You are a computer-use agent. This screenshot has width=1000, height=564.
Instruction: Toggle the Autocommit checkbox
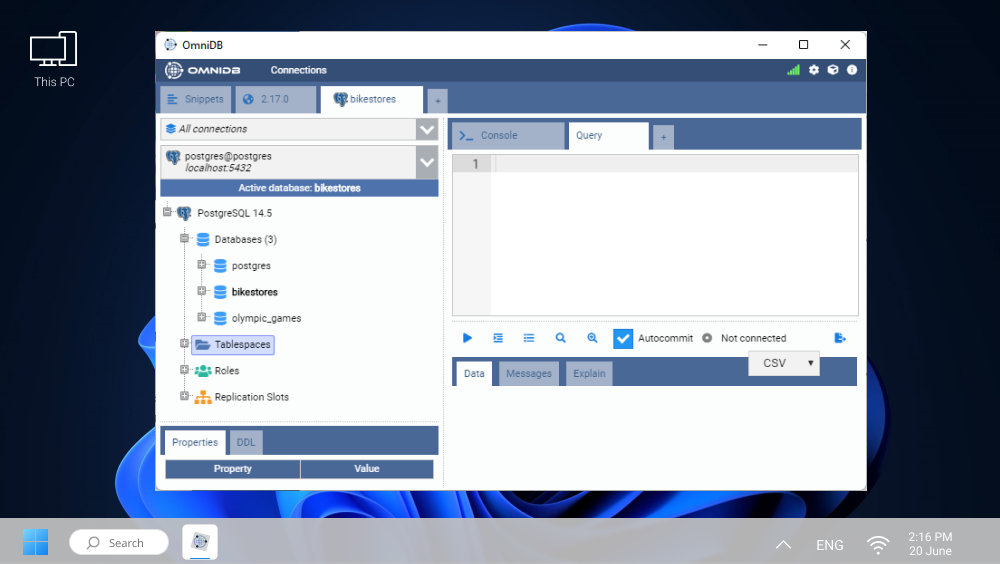[x=622, y=338]
